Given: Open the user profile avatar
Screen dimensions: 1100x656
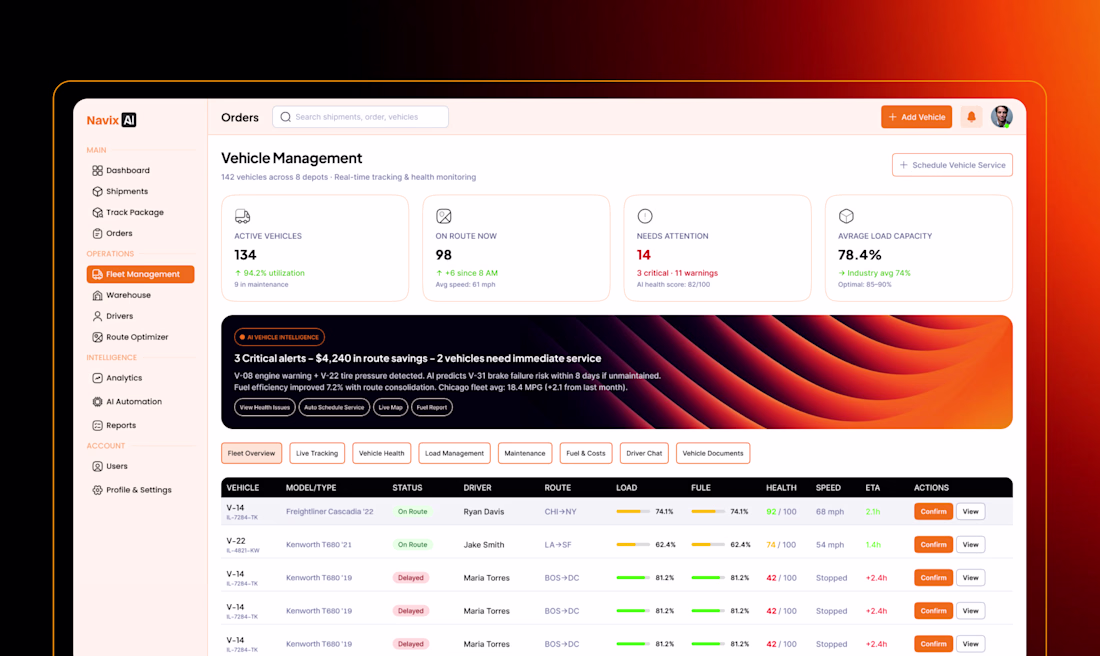Looking at the screenshot, I should point(1002,116).
